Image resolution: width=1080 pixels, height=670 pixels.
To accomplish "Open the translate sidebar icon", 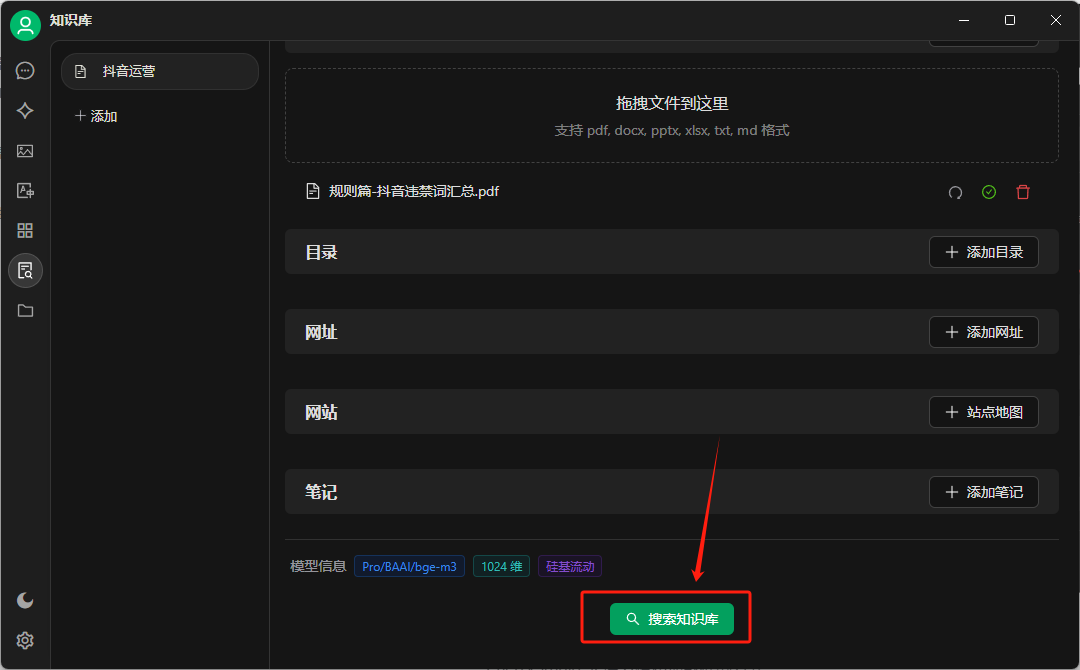I will (26, 191).
